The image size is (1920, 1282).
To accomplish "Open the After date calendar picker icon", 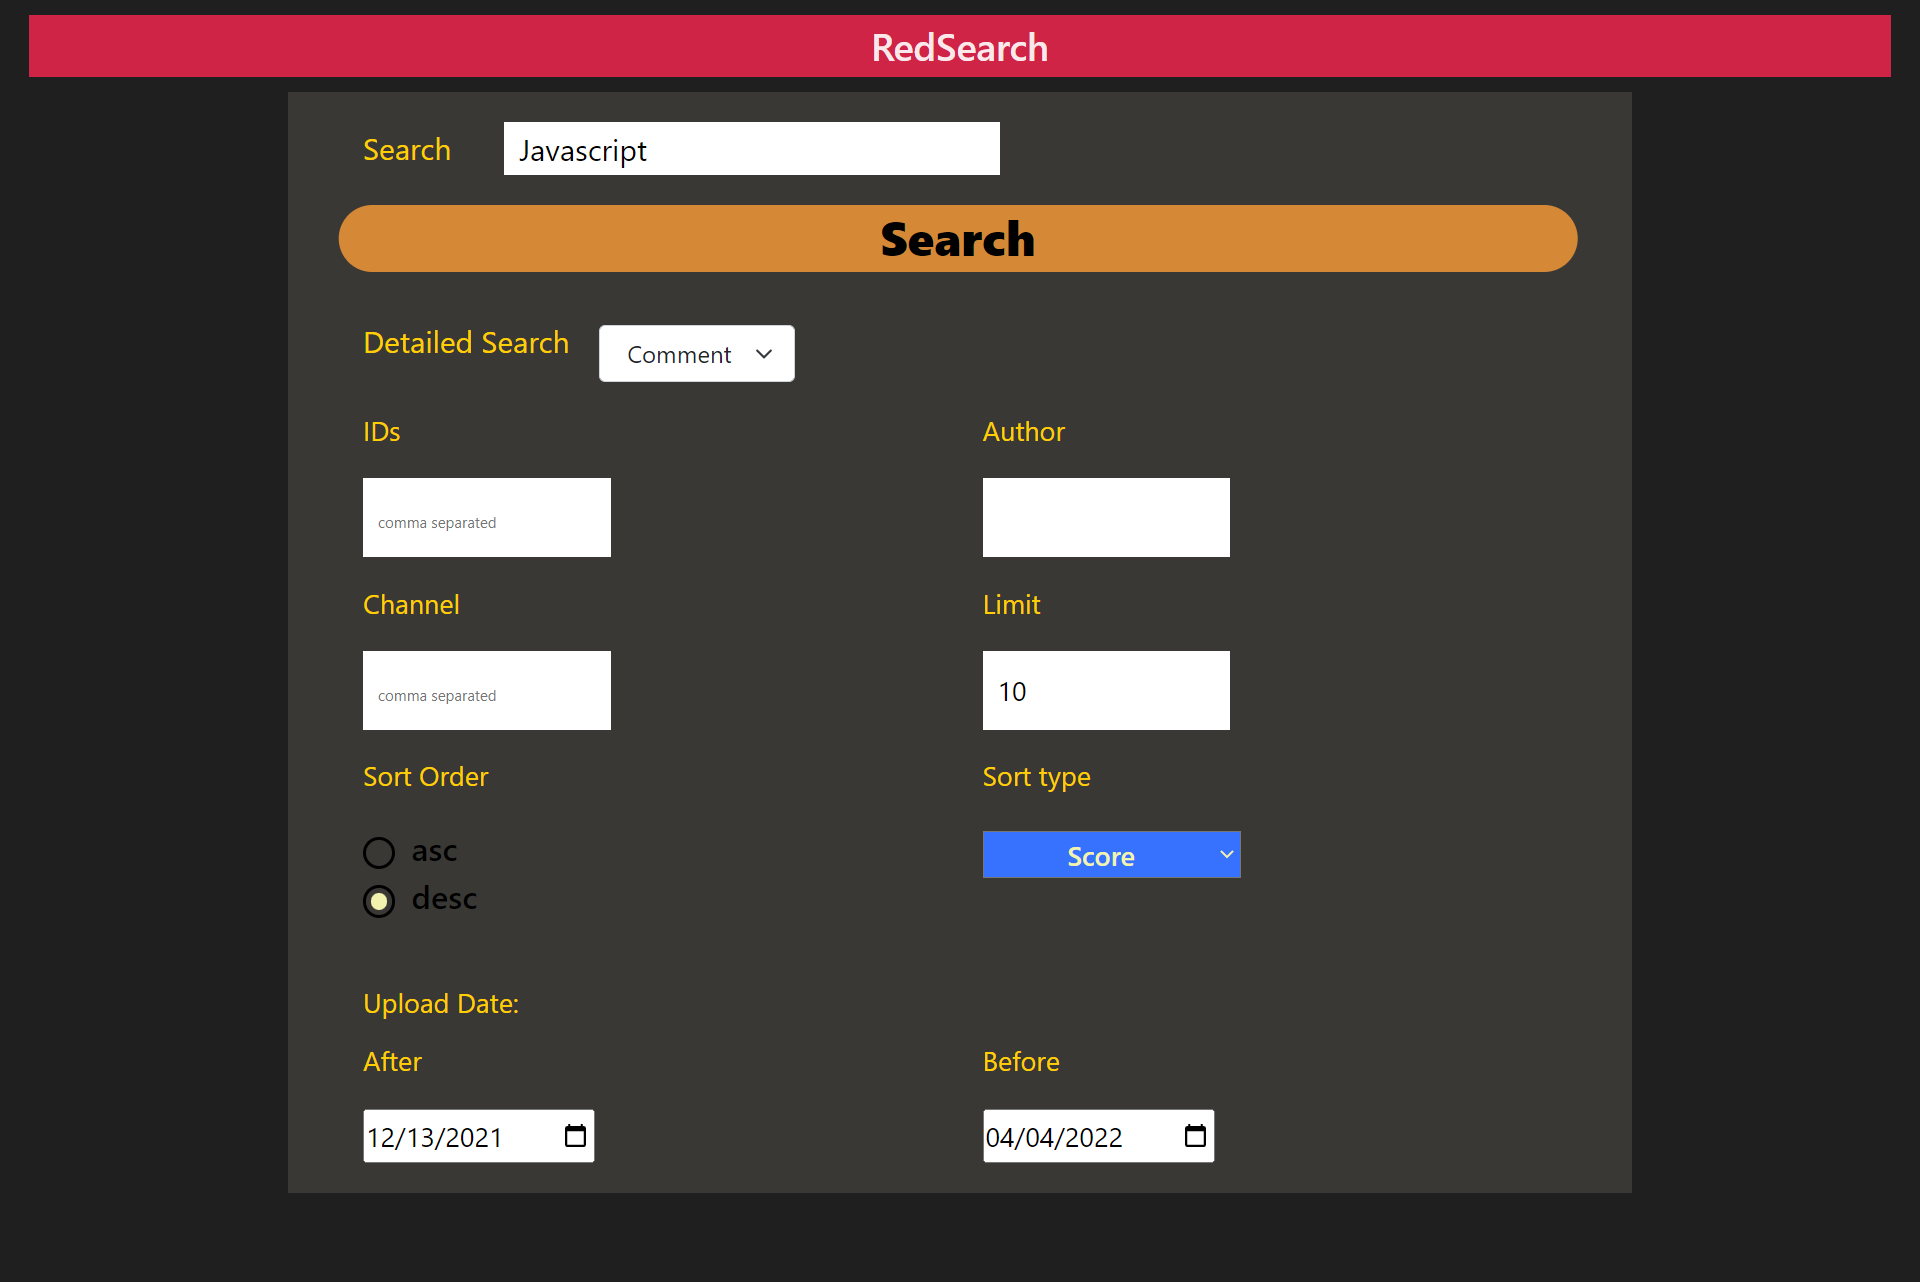I will click(x=575, y=1136).
